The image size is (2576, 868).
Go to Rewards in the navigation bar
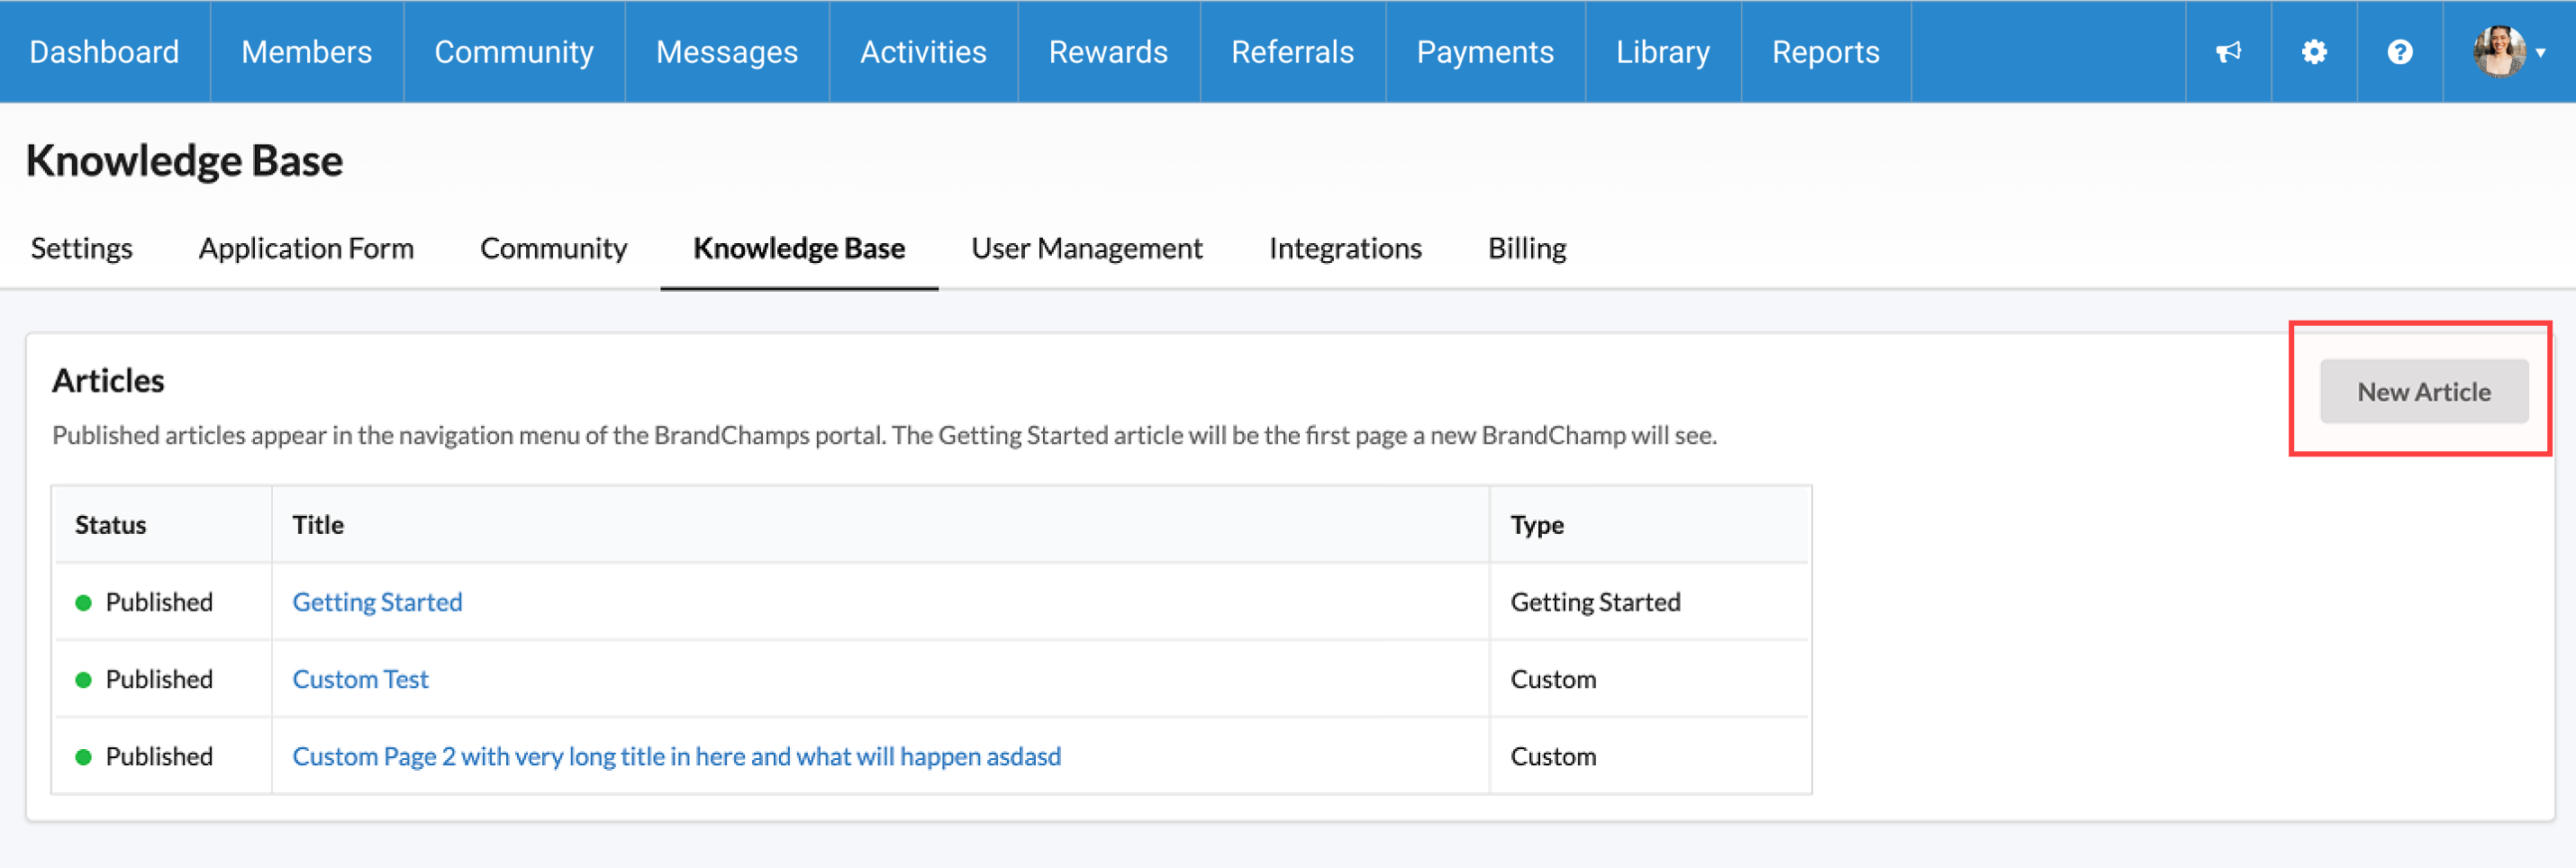click(x=1107, y=52)
